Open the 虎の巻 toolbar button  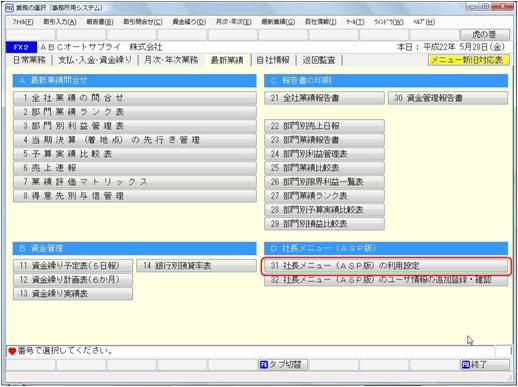click(485, 34)
